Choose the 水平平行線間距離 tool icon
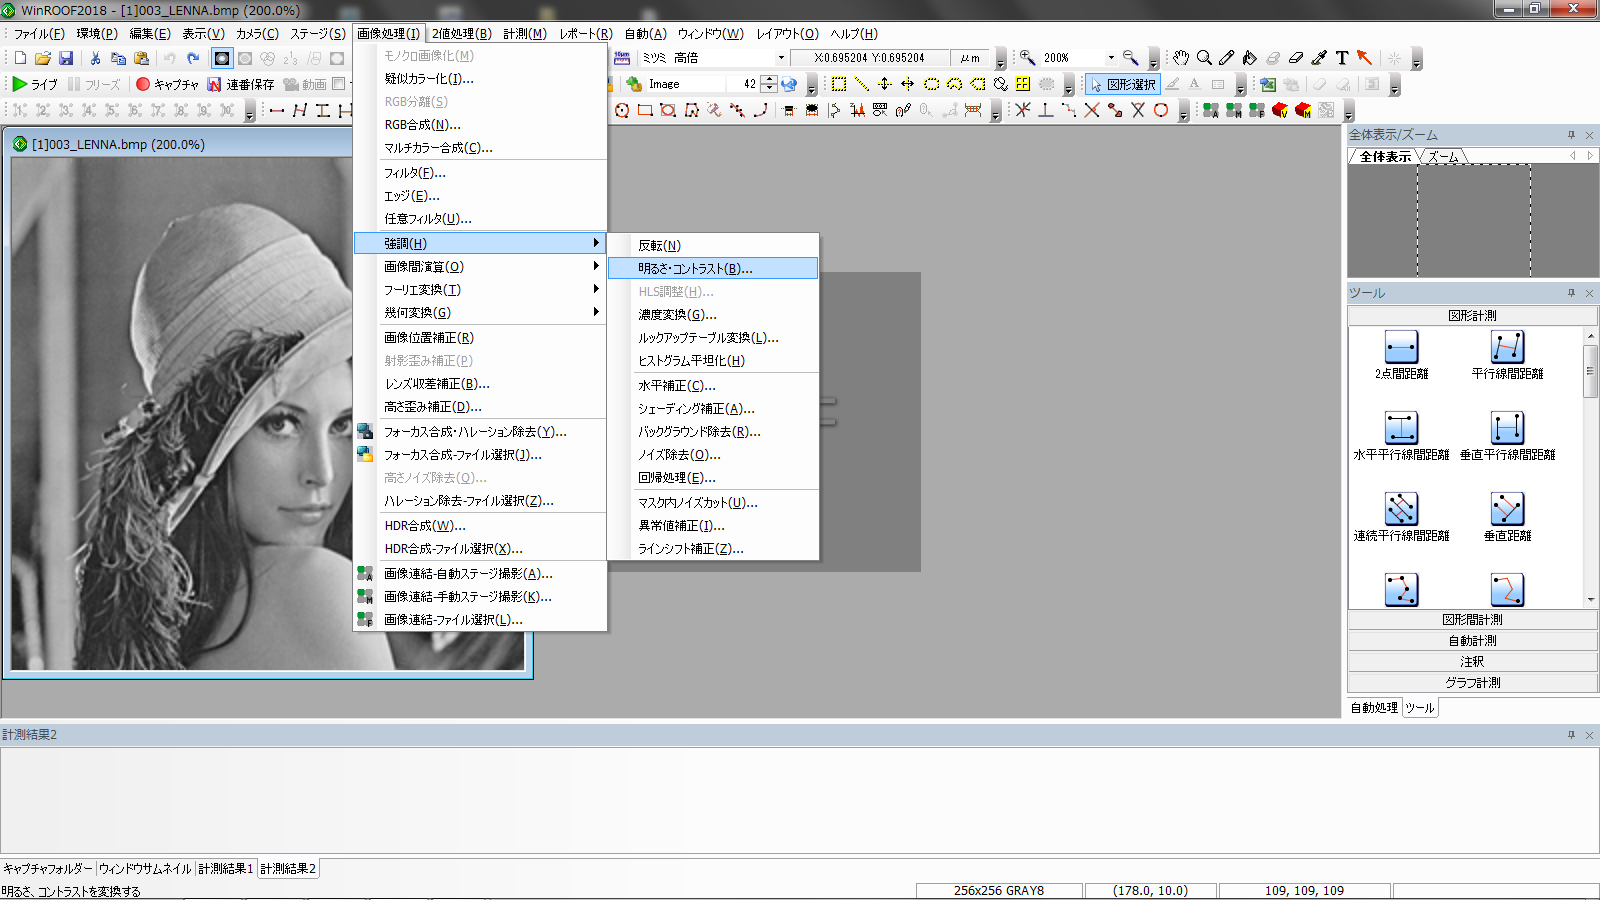The height and width of the screenshot is (900, 1600). pyautogui.click(x=1401, y=428)
